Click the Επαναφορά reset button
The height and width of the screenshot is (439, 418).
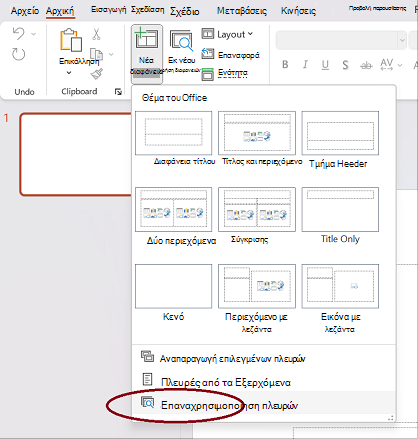tap(230, 55)
